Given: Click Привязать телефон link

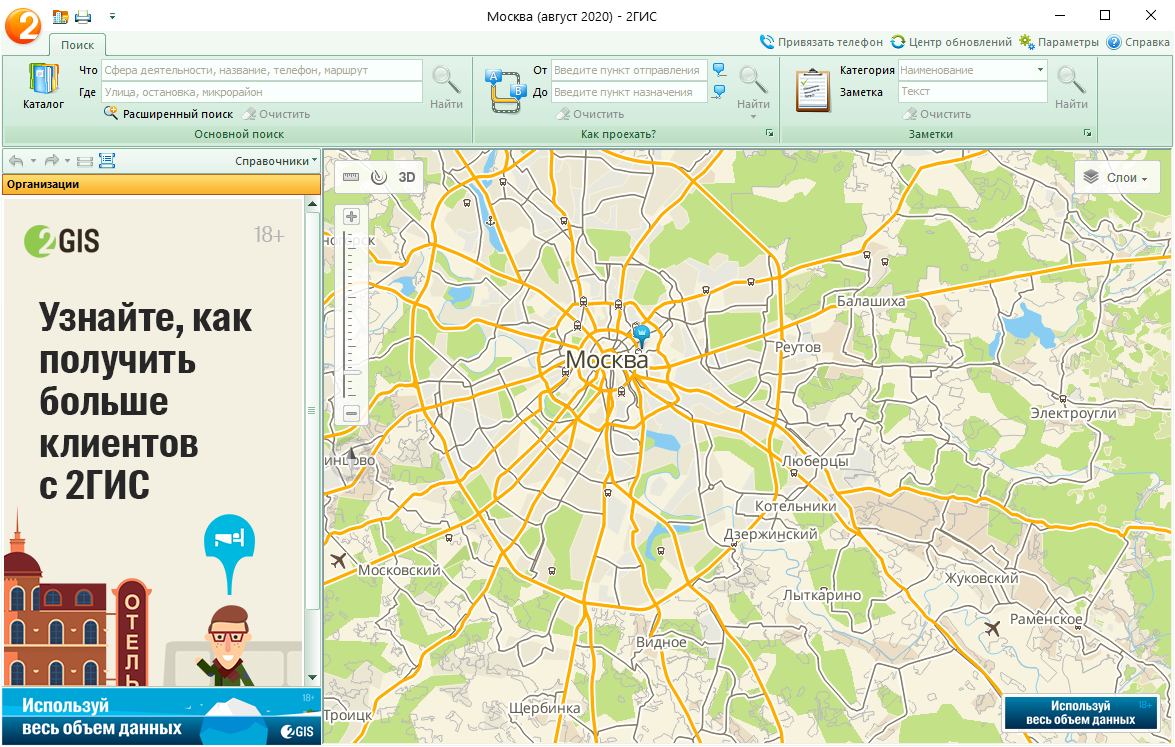Looking at the screenshot, I should [x=821, y=42].
